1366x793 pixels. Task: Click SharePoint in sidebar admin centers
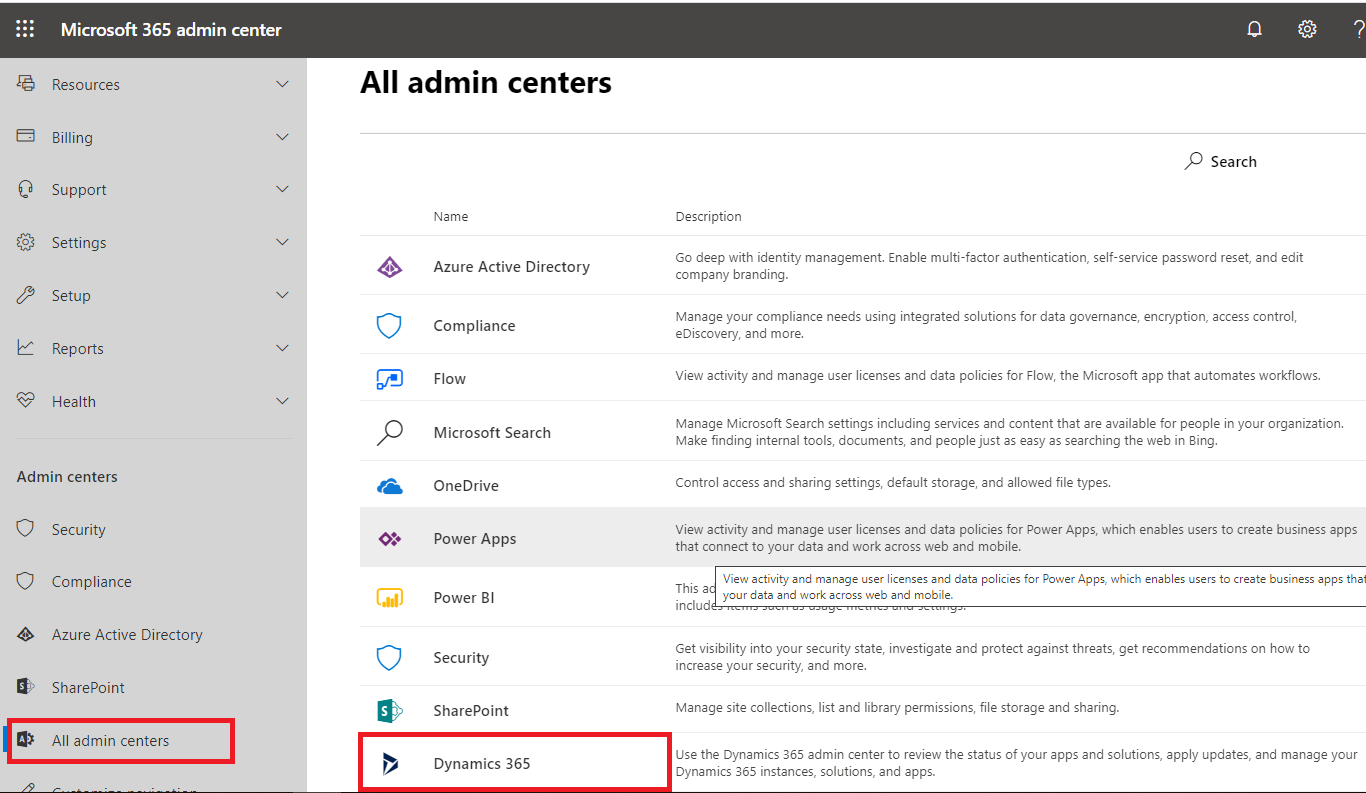(x=89, y=688)
